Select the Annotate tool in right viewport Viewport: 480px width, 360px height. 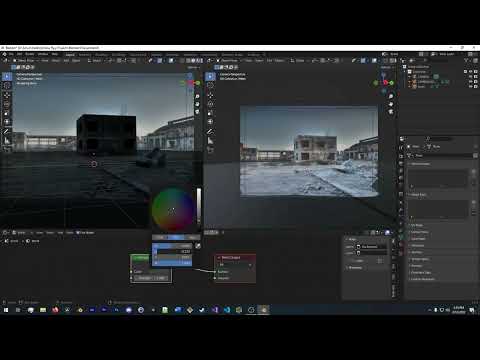(210, 132)
